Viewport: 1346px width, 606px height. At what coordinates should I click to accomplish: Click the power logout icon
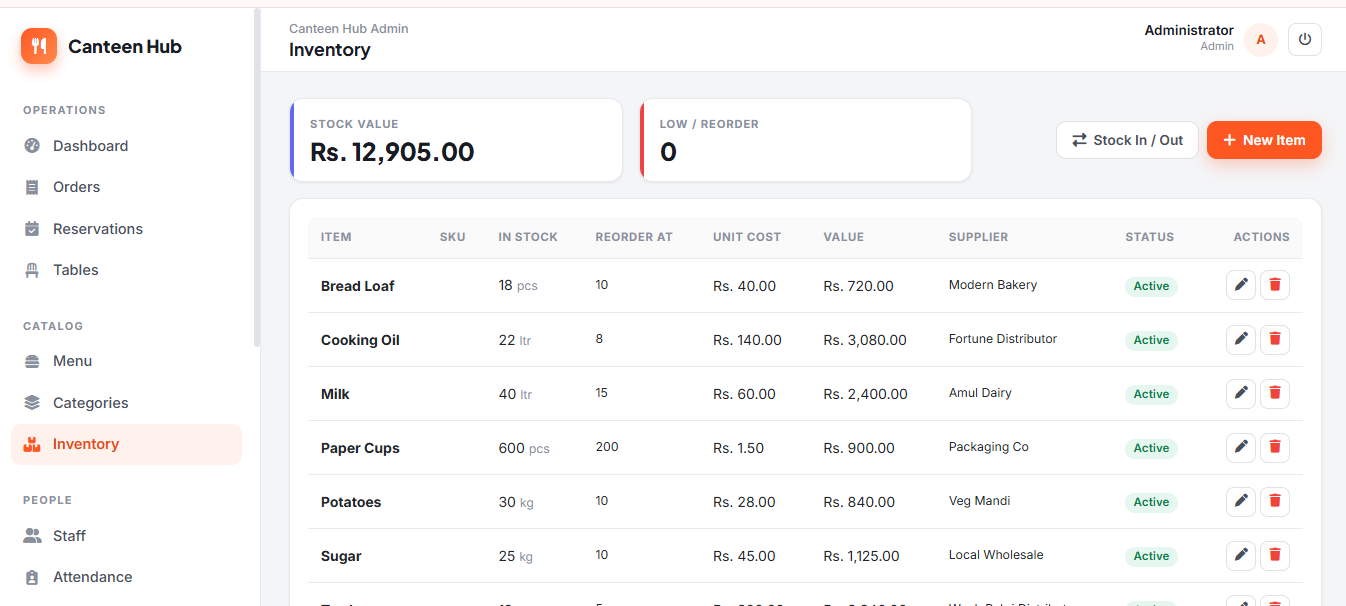pos(1305,40)
